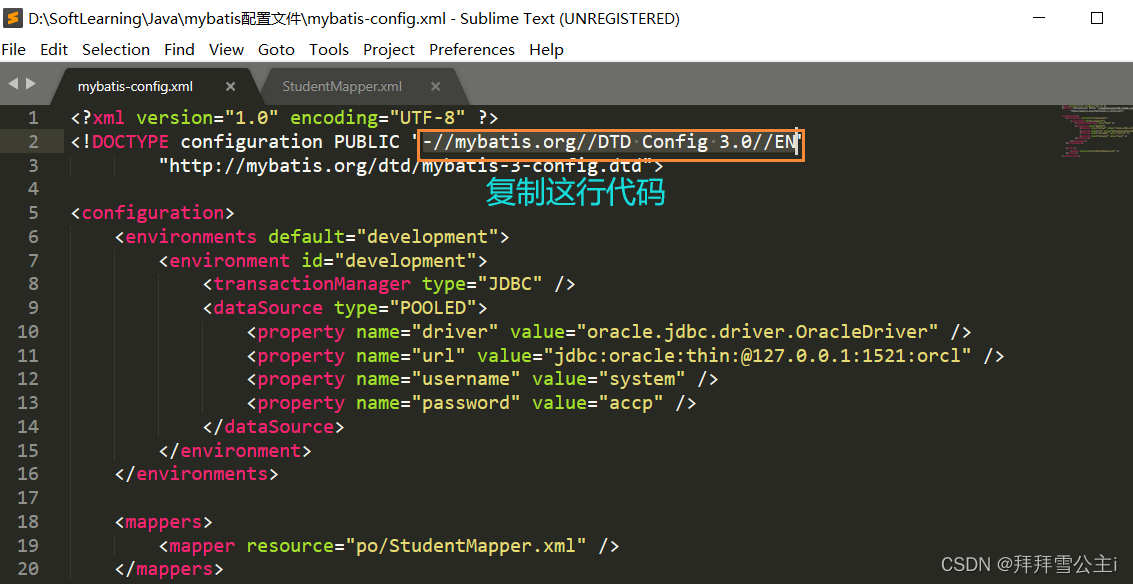Click the version="1.0" attribute on line 1
Image resolution: width=1133 pixels, height=584 pixels.
point(207,117)
